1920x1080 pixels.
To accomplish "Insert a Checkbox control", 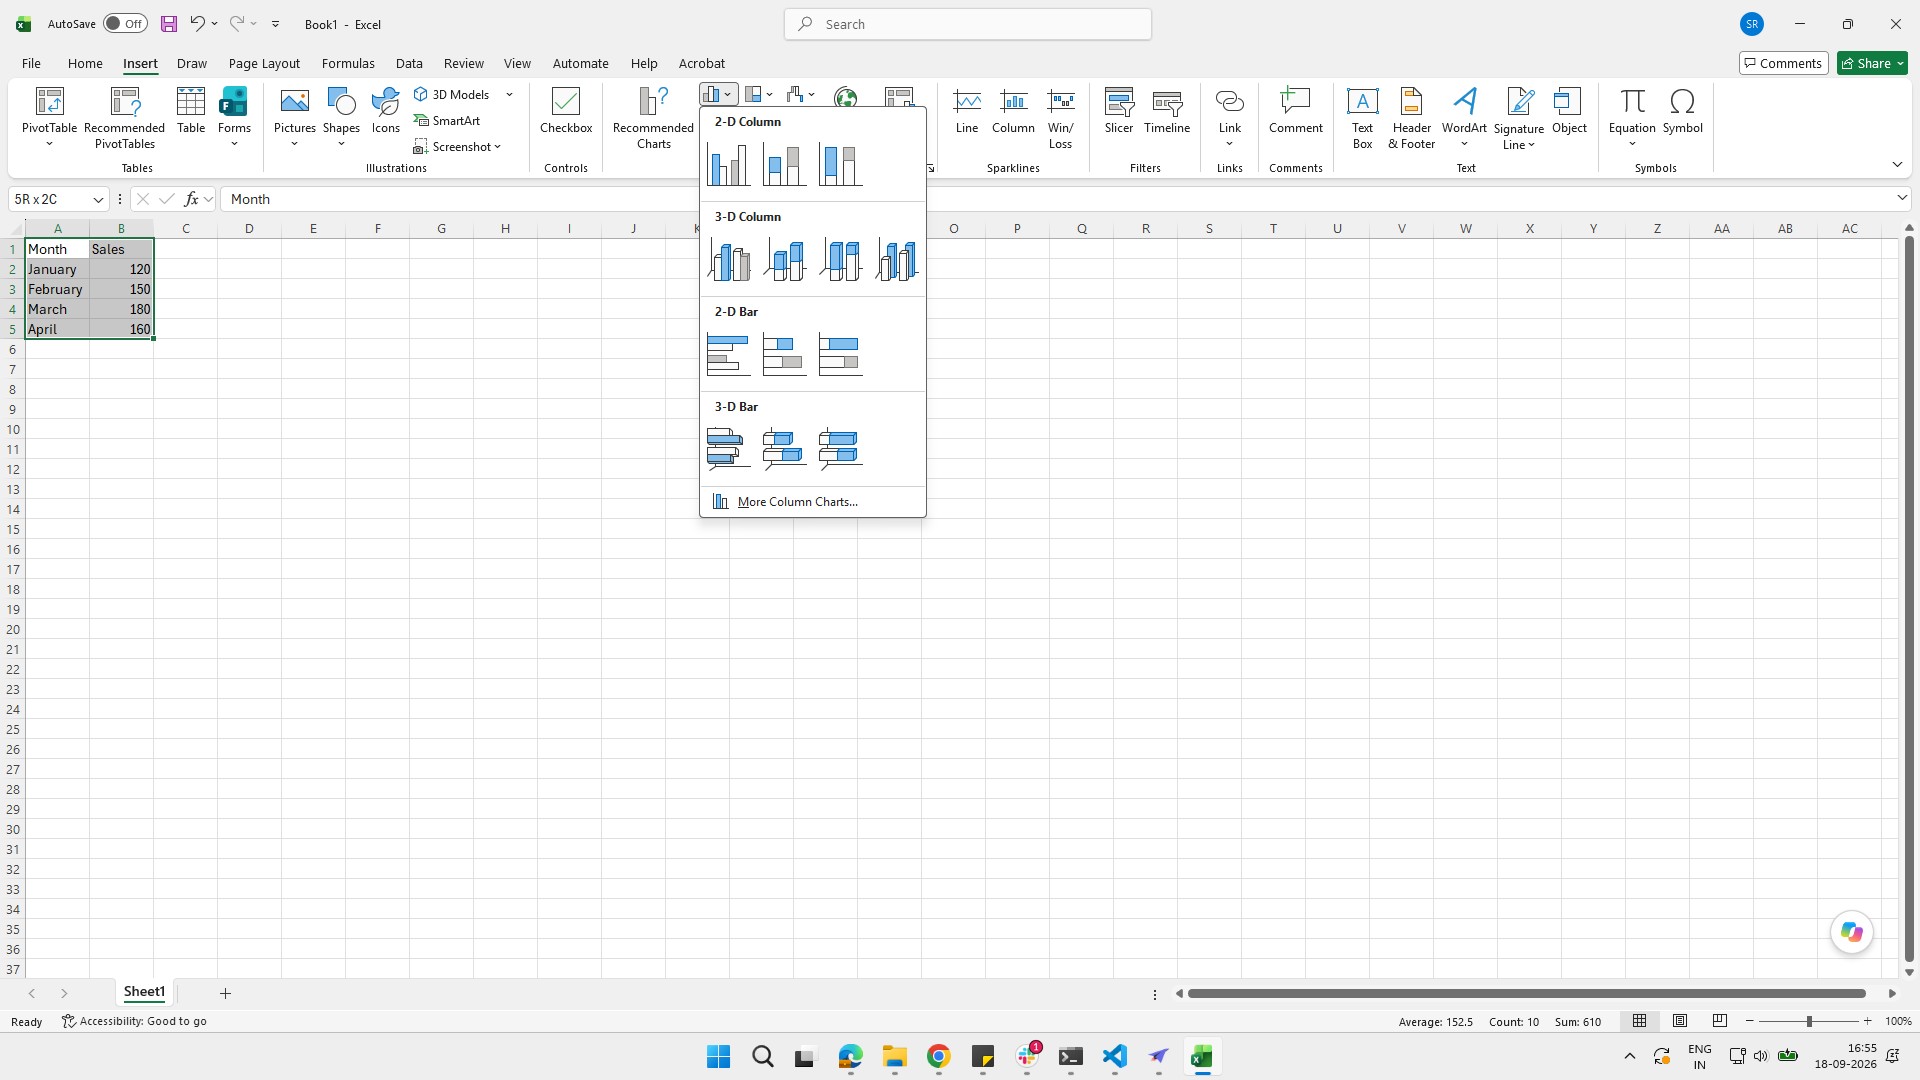I will (566, 110).
